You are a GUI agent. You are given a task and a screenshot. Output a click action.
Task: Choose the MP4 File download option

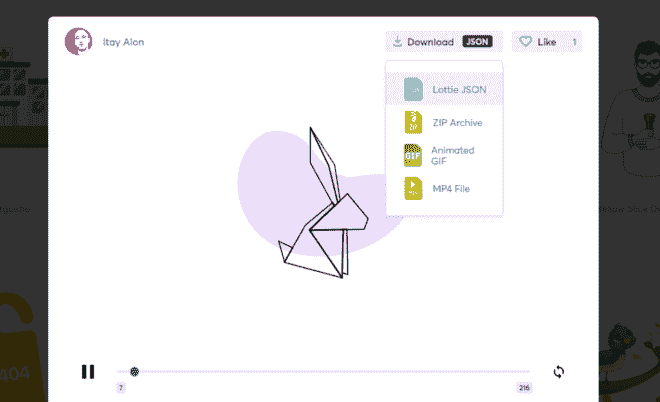click(444, 189)
